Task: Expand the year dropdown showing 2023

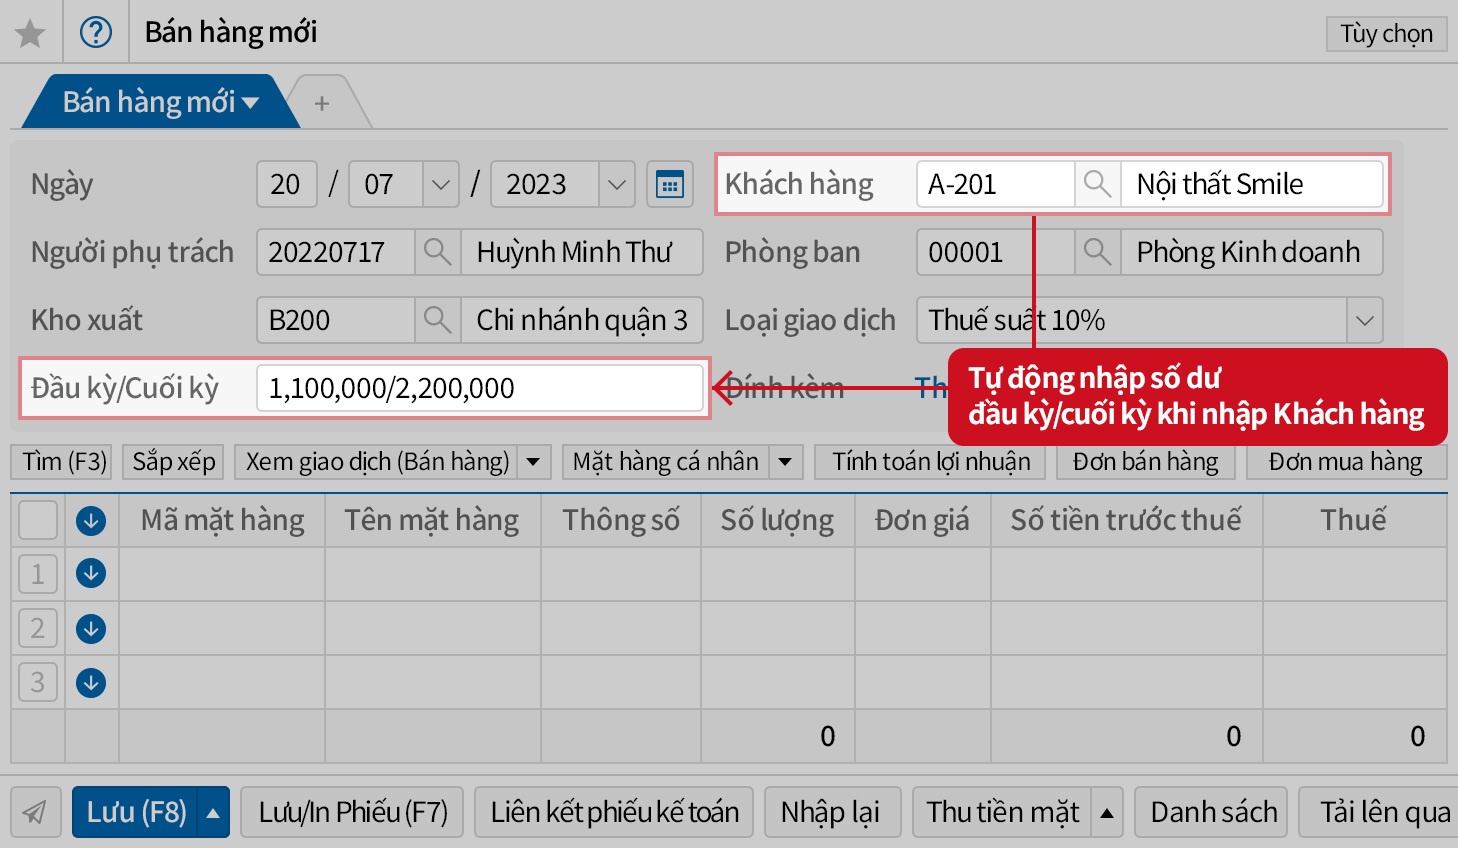Action: tap(617, 185)
